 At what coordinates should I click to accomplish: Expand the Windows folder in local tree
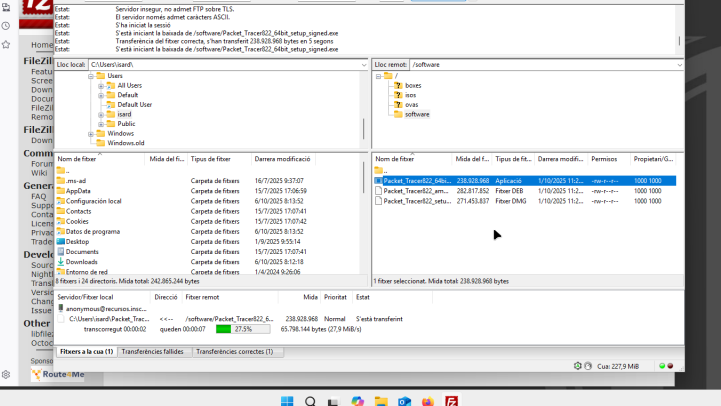pyautogui.click(x=91, y=133)
